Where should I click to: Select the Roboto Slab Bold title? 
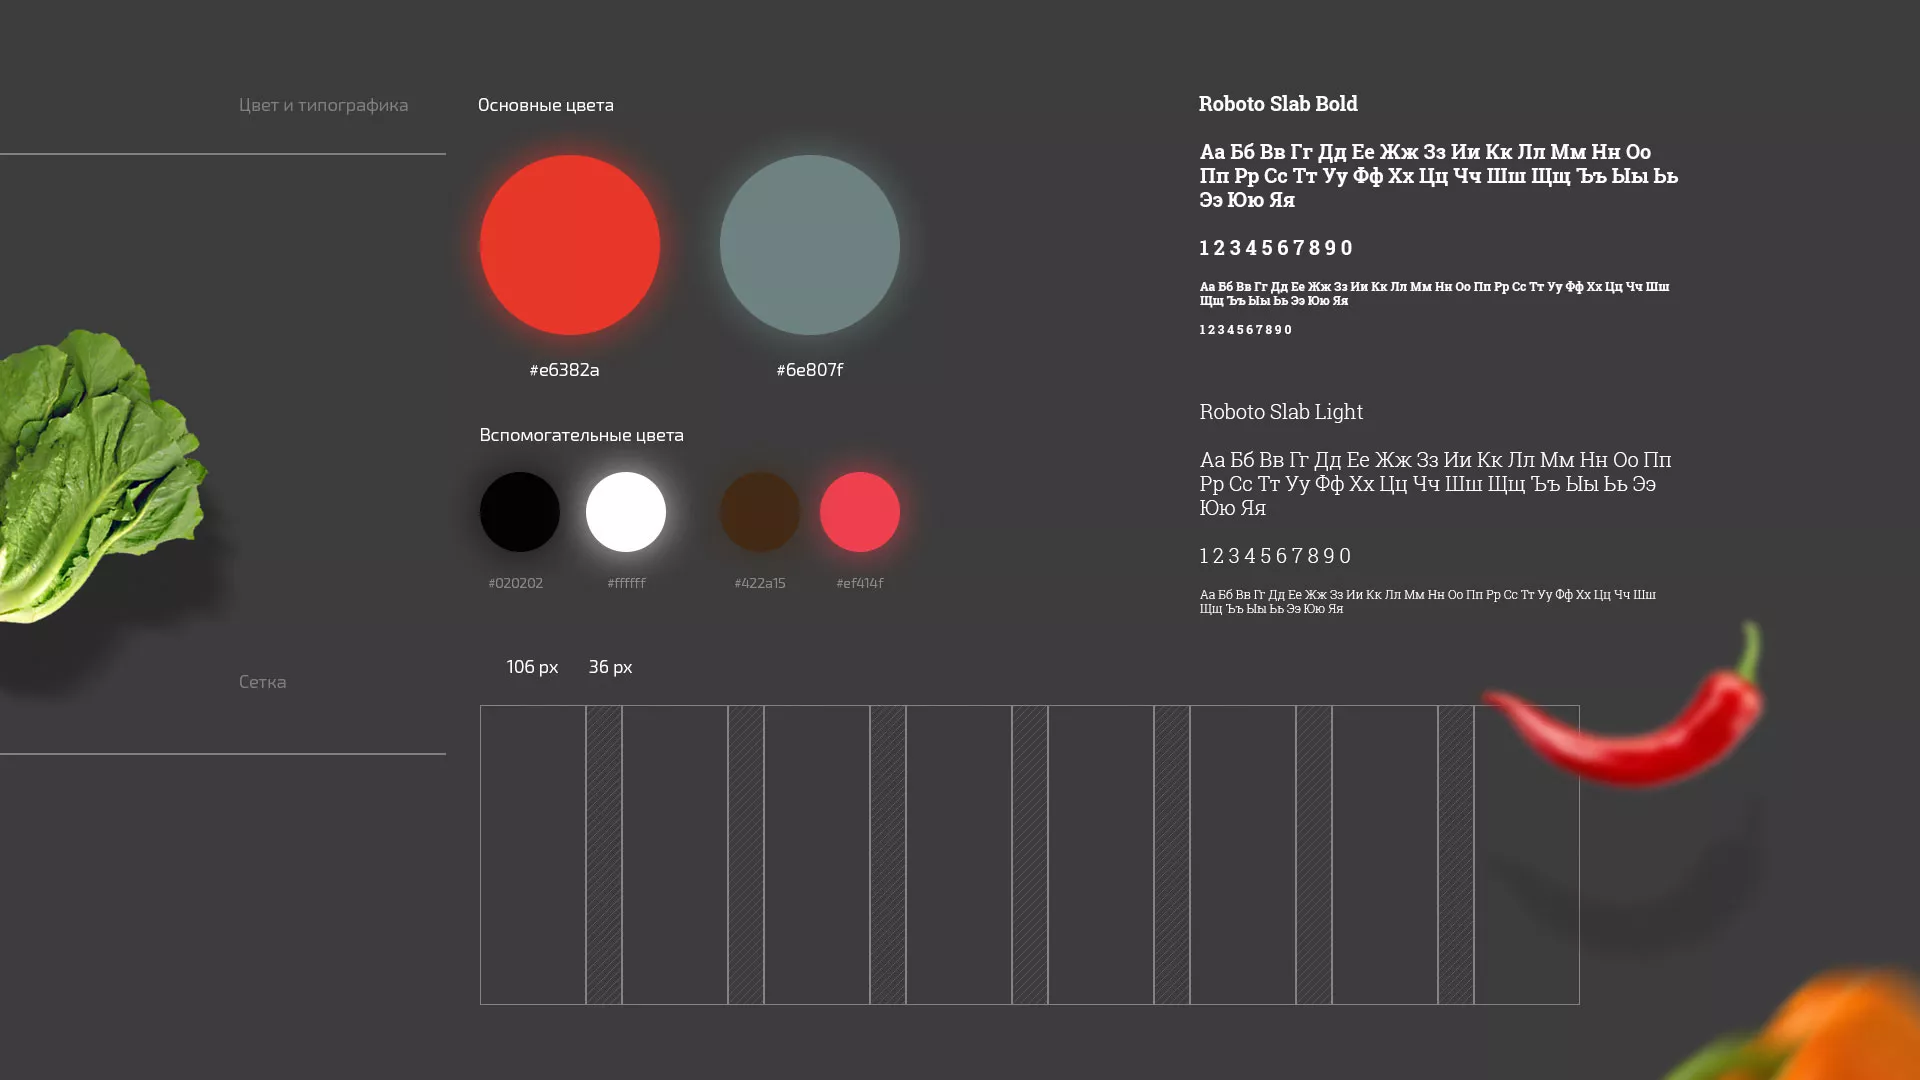click(1277, 104)
